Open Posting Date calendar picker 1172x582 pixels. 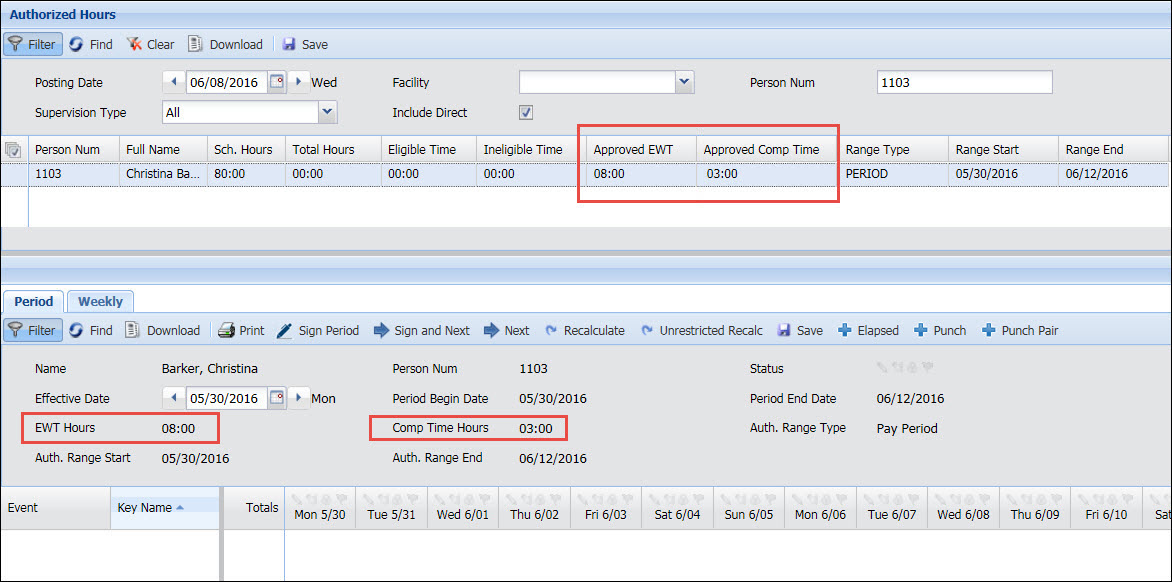[x=278, y=82]
